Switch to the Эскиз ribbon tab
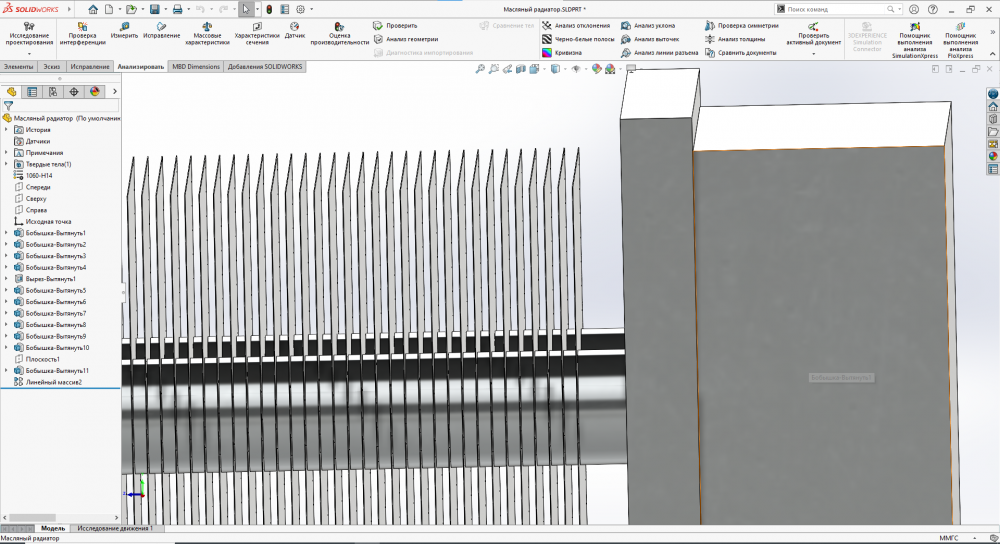Screen dimensions: 1000x544 coord(51,66)
